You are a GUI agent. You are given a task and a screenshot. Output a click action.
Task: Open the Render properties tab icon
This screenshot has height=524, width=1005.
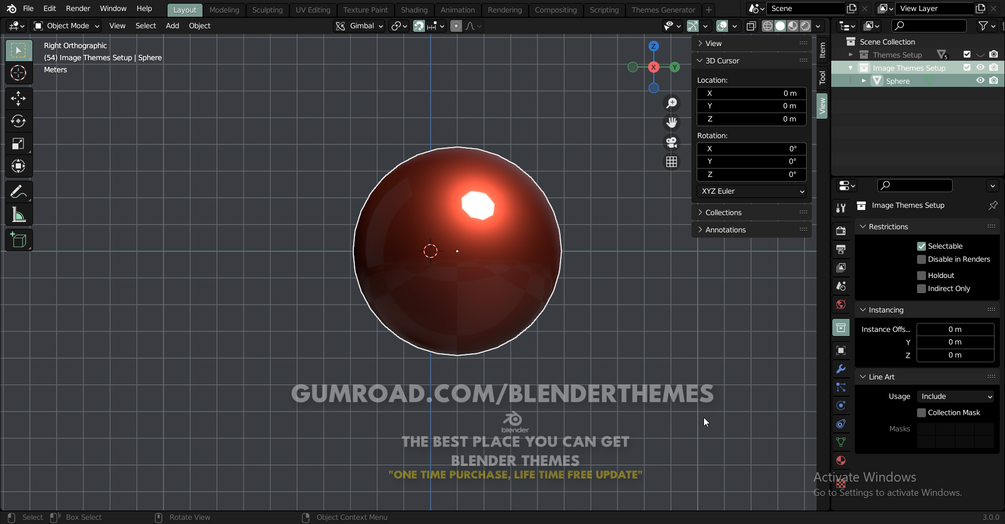841,231
